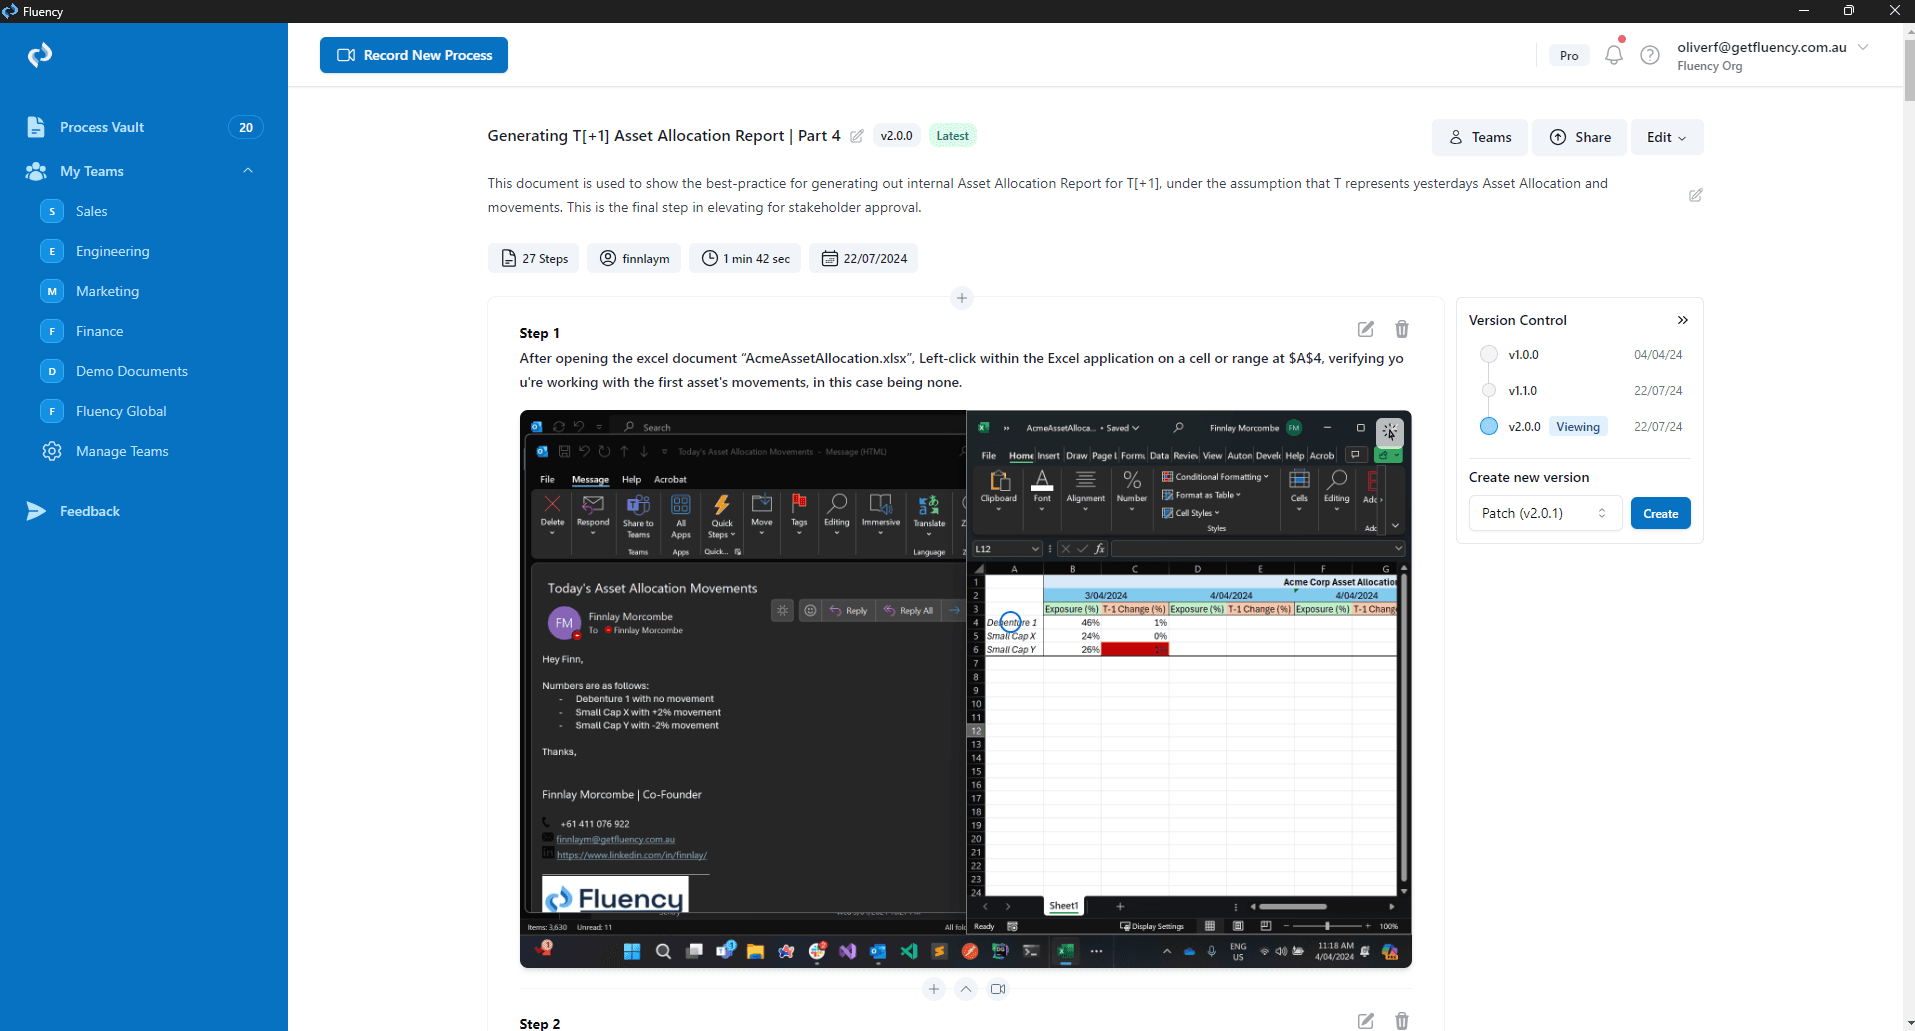
Task: Open Manage Teams settings
Action: click(x=122, y=451)
